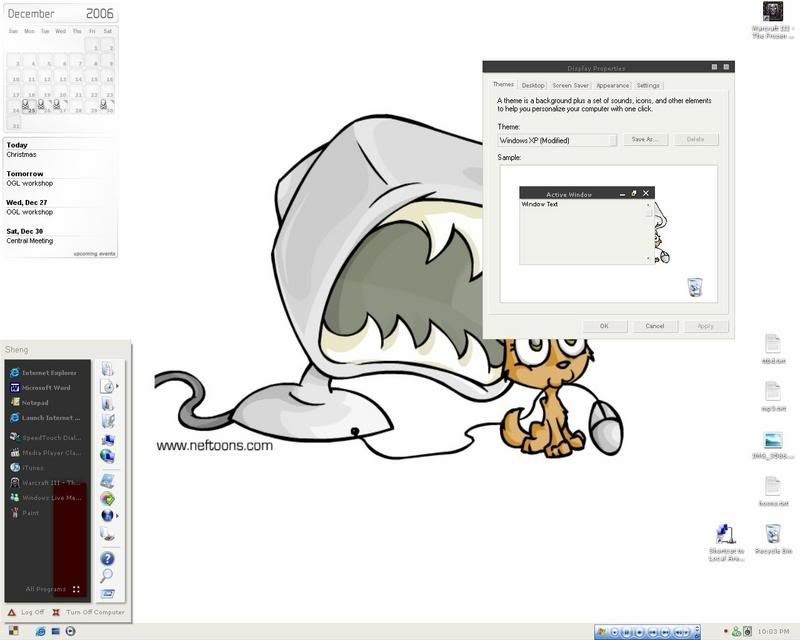Screen dimensions: 800x640
Task: Open Windows Live Messenger in Start menu
Action: [45, 498]
